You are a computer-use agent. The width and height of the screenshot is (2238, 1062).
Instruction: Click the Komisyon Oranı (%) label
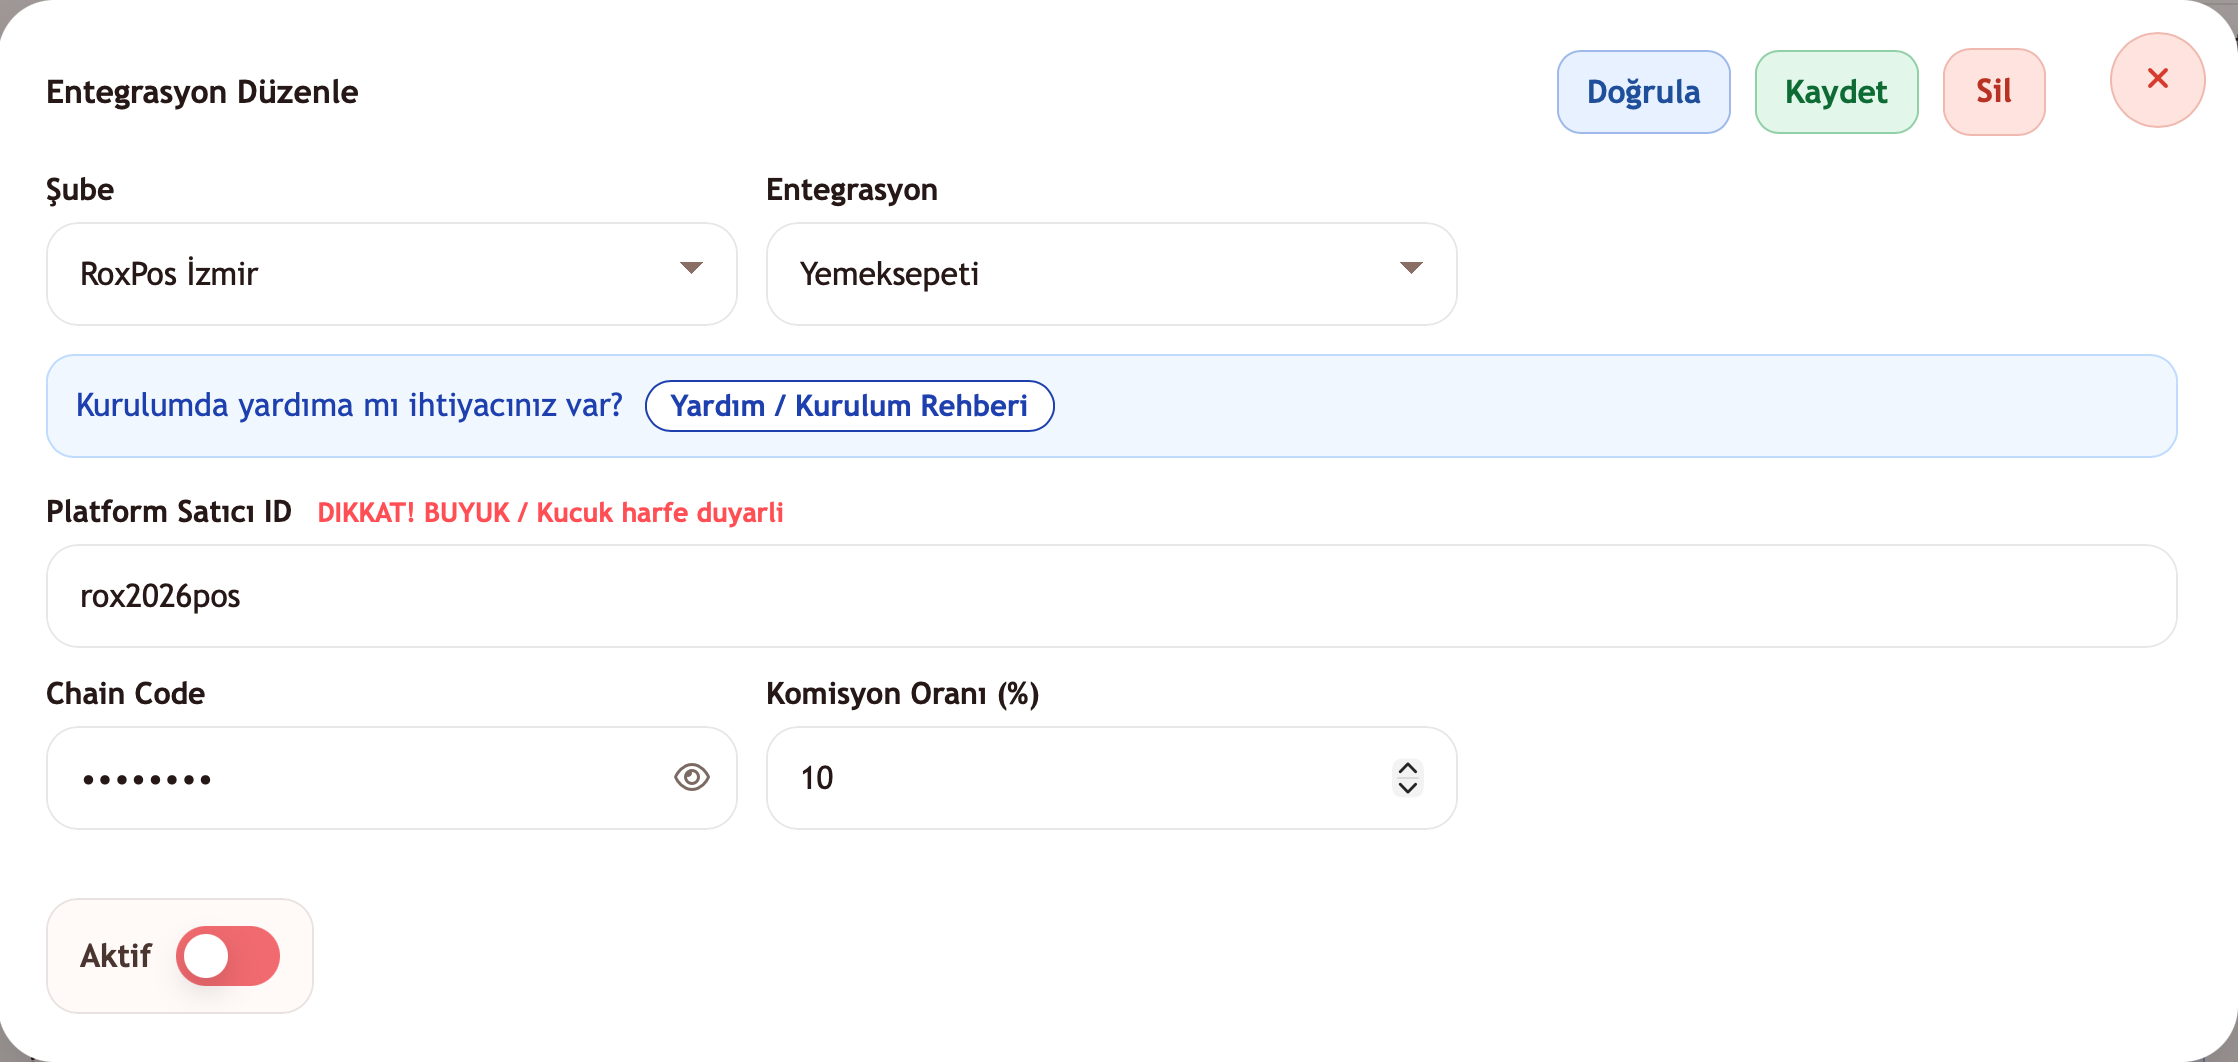click(x=902, y=693)
